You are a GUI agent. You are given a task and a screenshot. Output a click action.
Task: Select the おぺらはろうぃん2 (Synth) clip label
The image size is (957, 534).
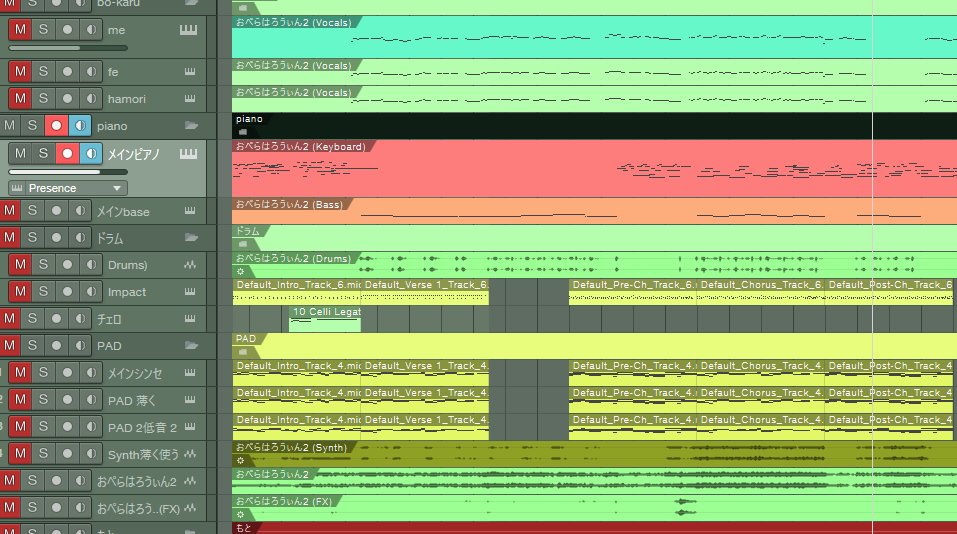291,447
